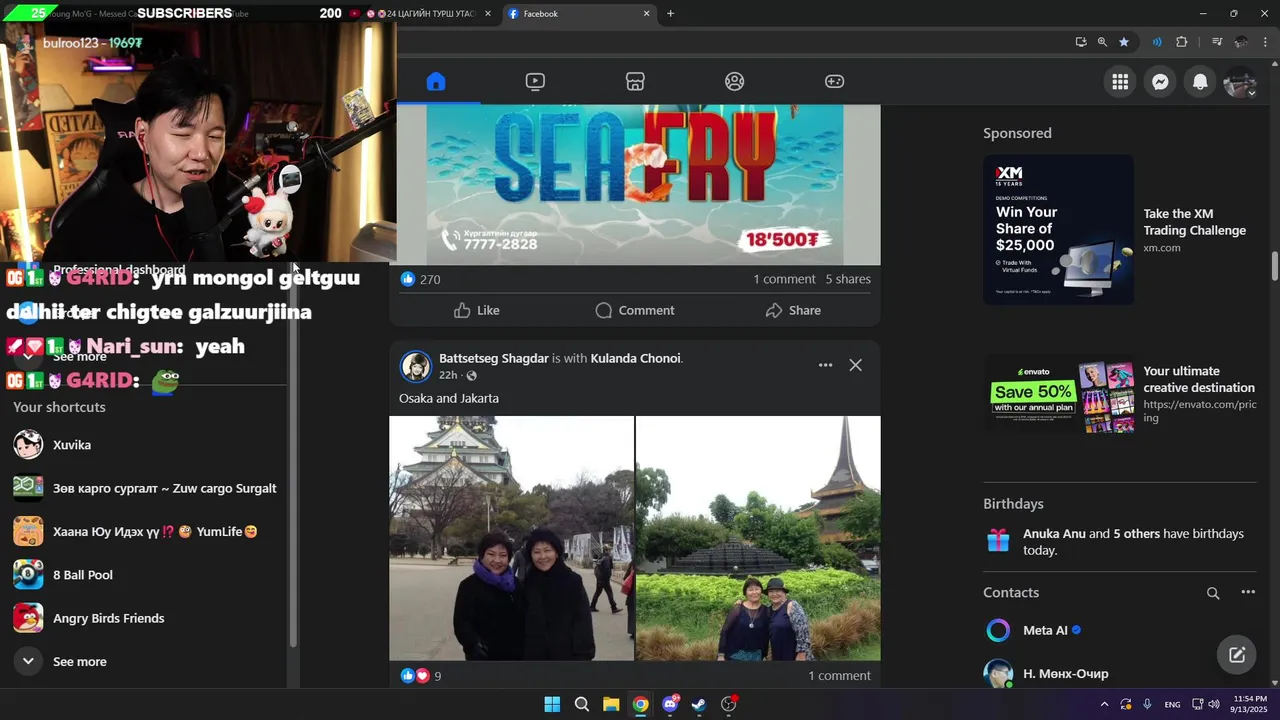Open Discord from taskbar
The height and width of the screenshot is (720, 1280).
670,704
